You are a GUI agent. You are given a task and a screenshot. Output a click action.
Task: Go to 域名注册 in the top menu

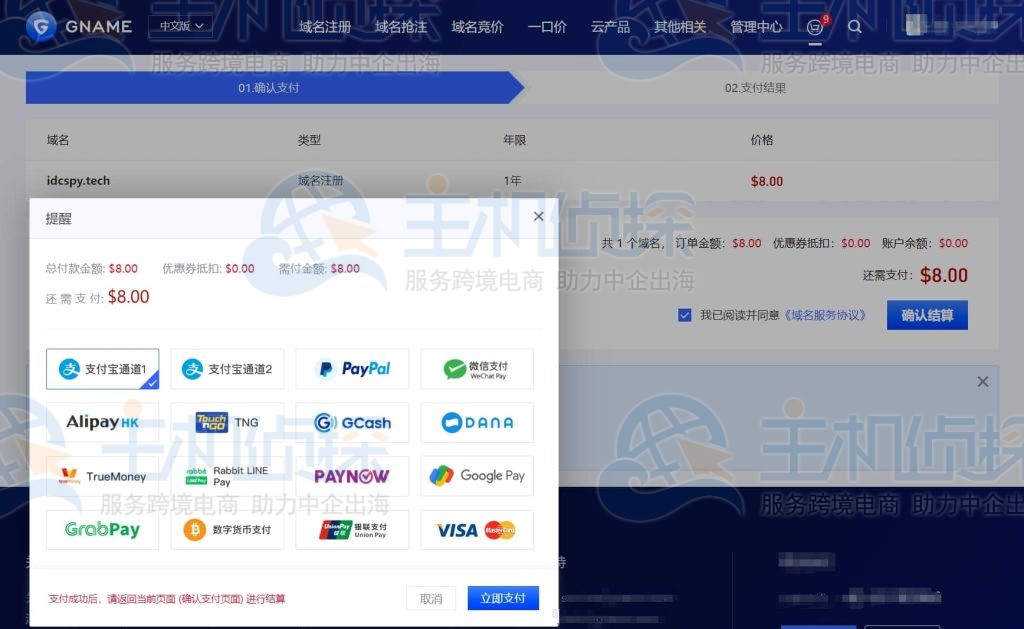click(324, 27)
